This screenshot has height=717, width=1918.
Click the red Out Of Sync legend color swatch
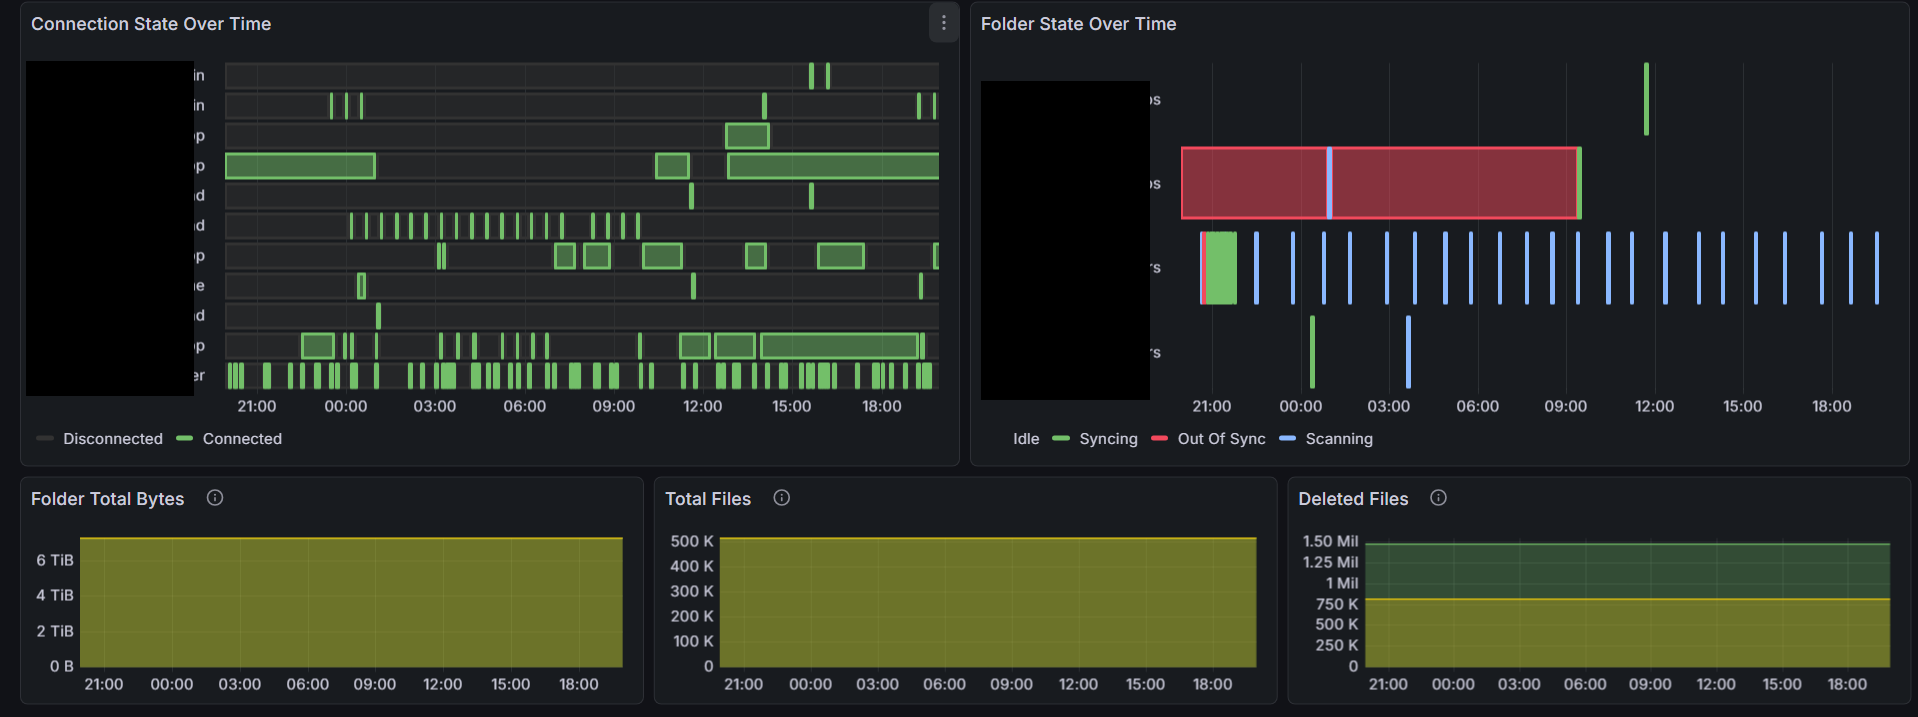[x=1159, y=439]
